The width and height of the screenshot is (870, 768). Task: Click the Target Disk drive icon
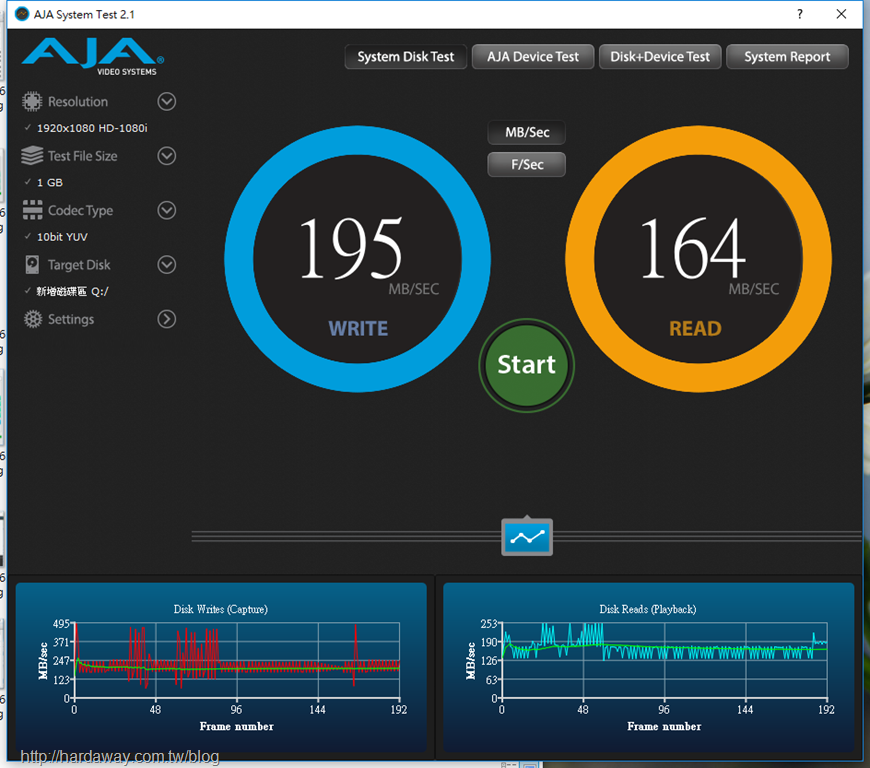tap(32, 265)
